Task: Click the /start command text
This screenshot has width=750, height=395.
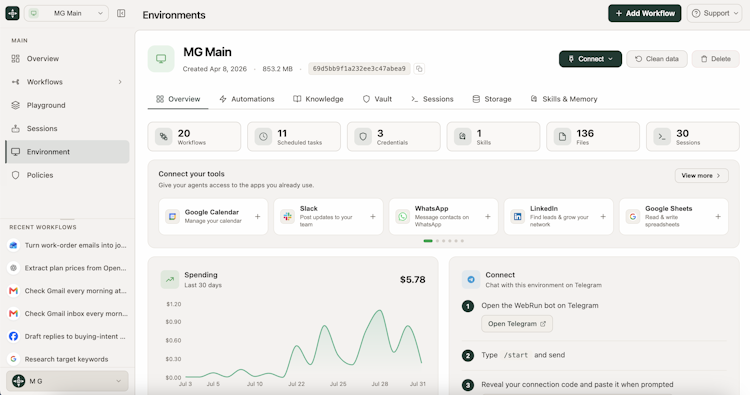Action: click(516, 355)
